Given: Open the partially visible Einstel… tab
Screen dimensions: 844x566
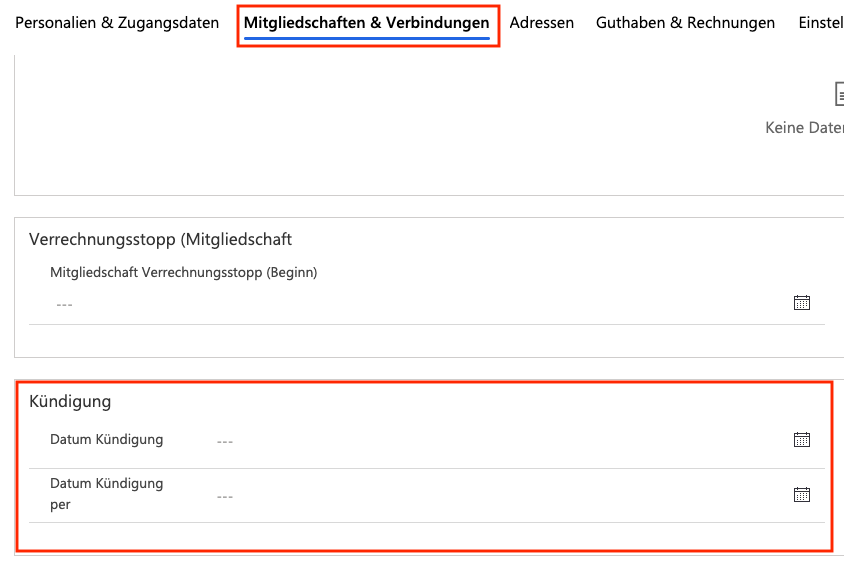Looking at the screenshot, I should click(x=820, y=22).
